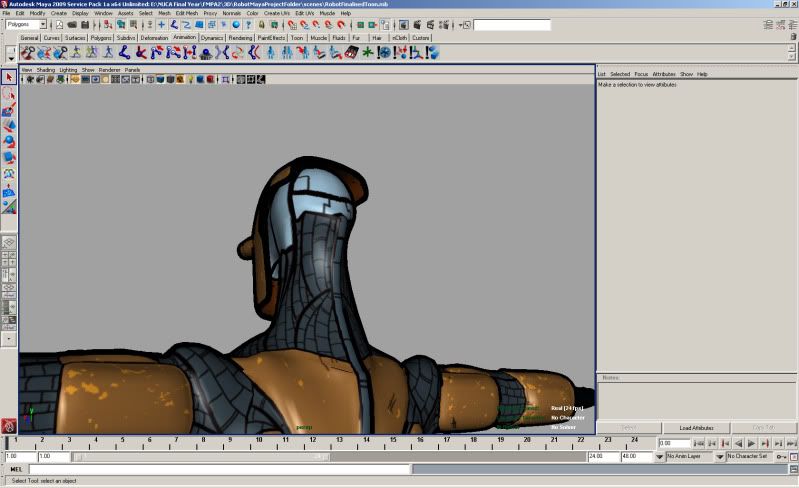
Task: Open the Shading menu in viewport panel
Action: click(x=46, y=70)
